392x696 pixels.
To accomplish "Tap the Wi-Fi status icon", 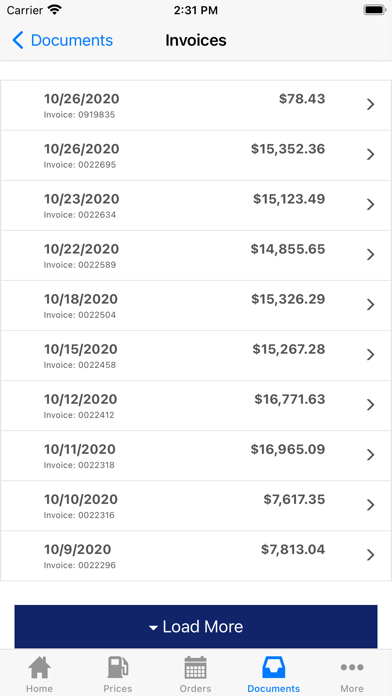I will point(55,10).
